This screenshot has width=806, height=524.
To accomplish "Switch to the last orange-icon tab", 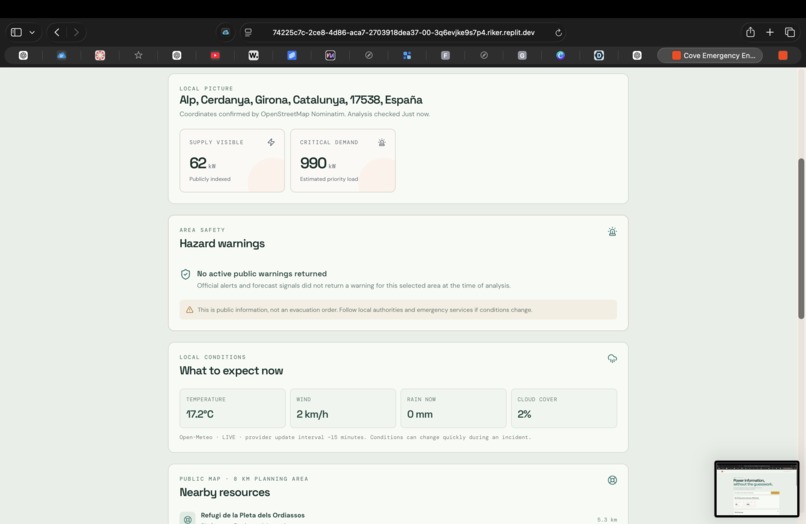I will [782, 56].
